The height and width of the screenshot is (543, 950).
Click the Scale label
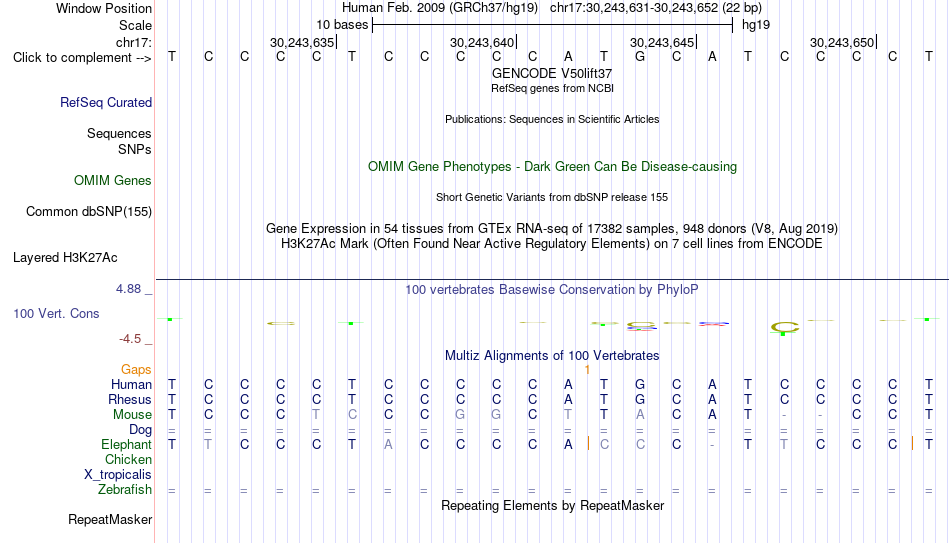coord(136,25)
